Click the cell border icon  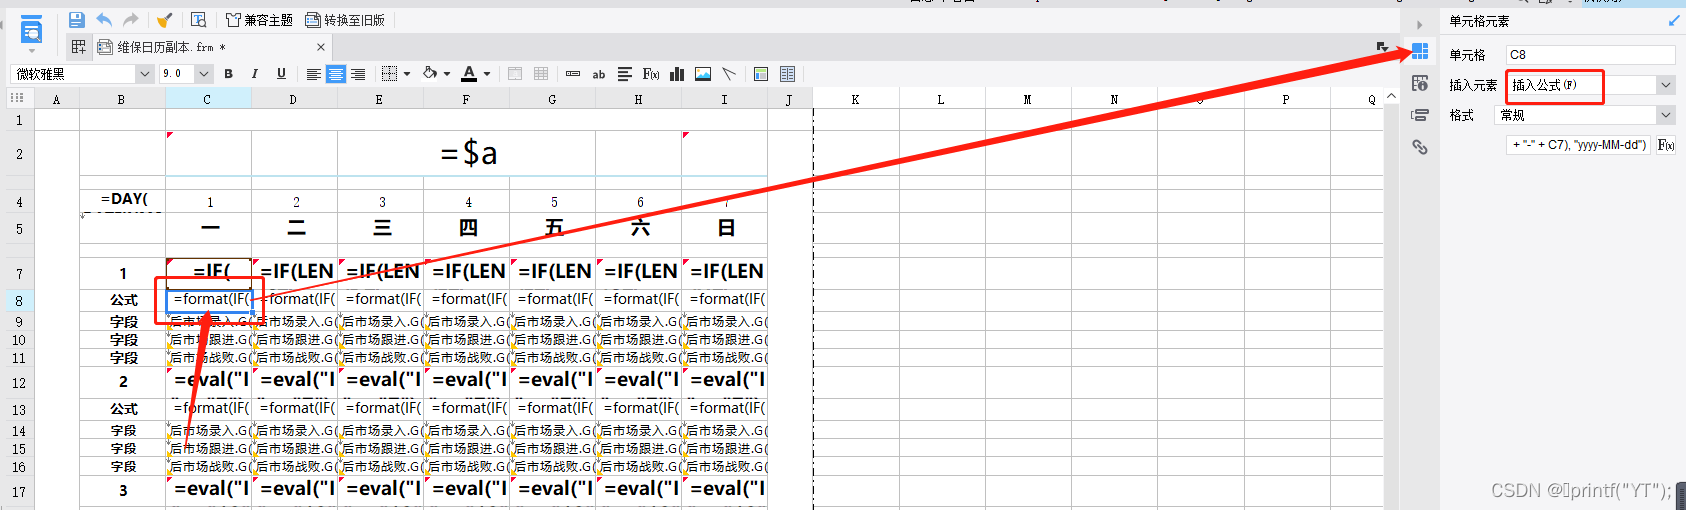click(x=390, y=74)
